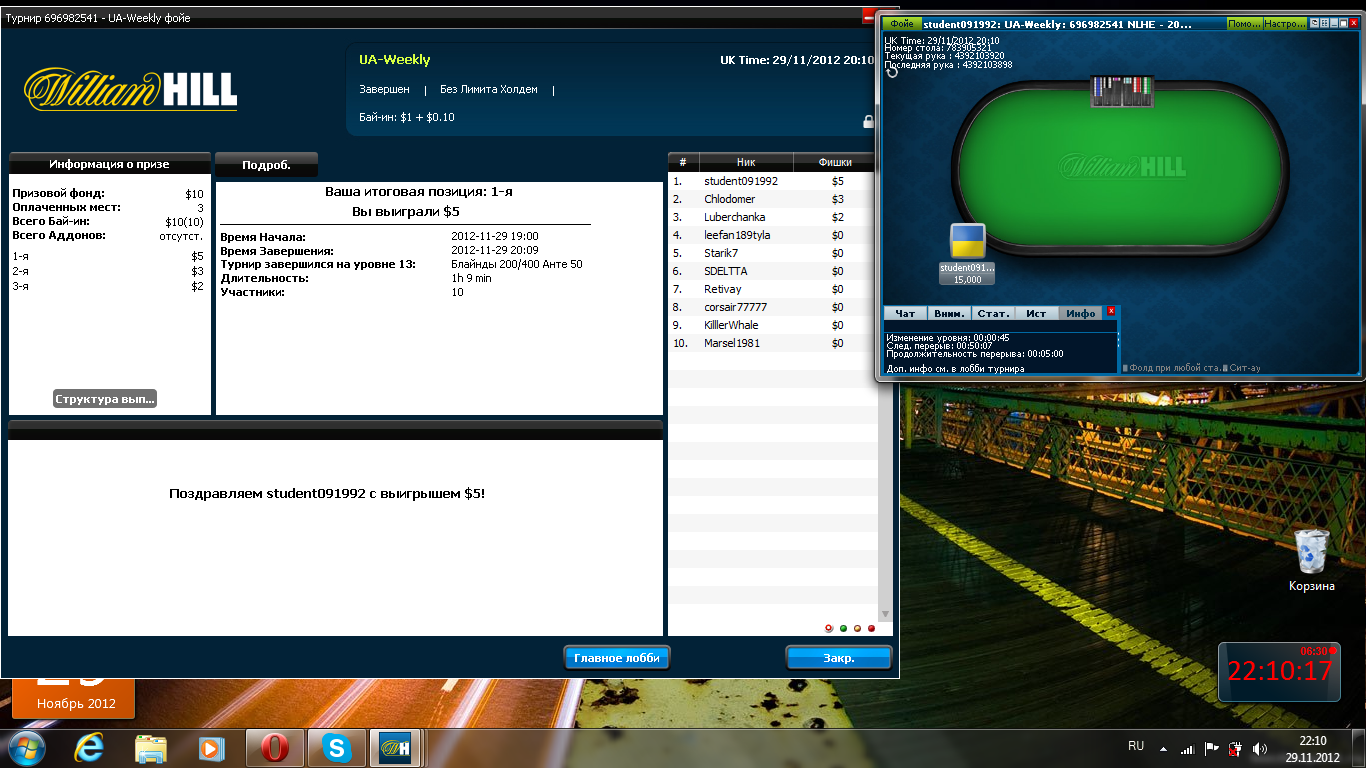Select player row Retivay
This screenshot has height=768, width=1366.
773,289
